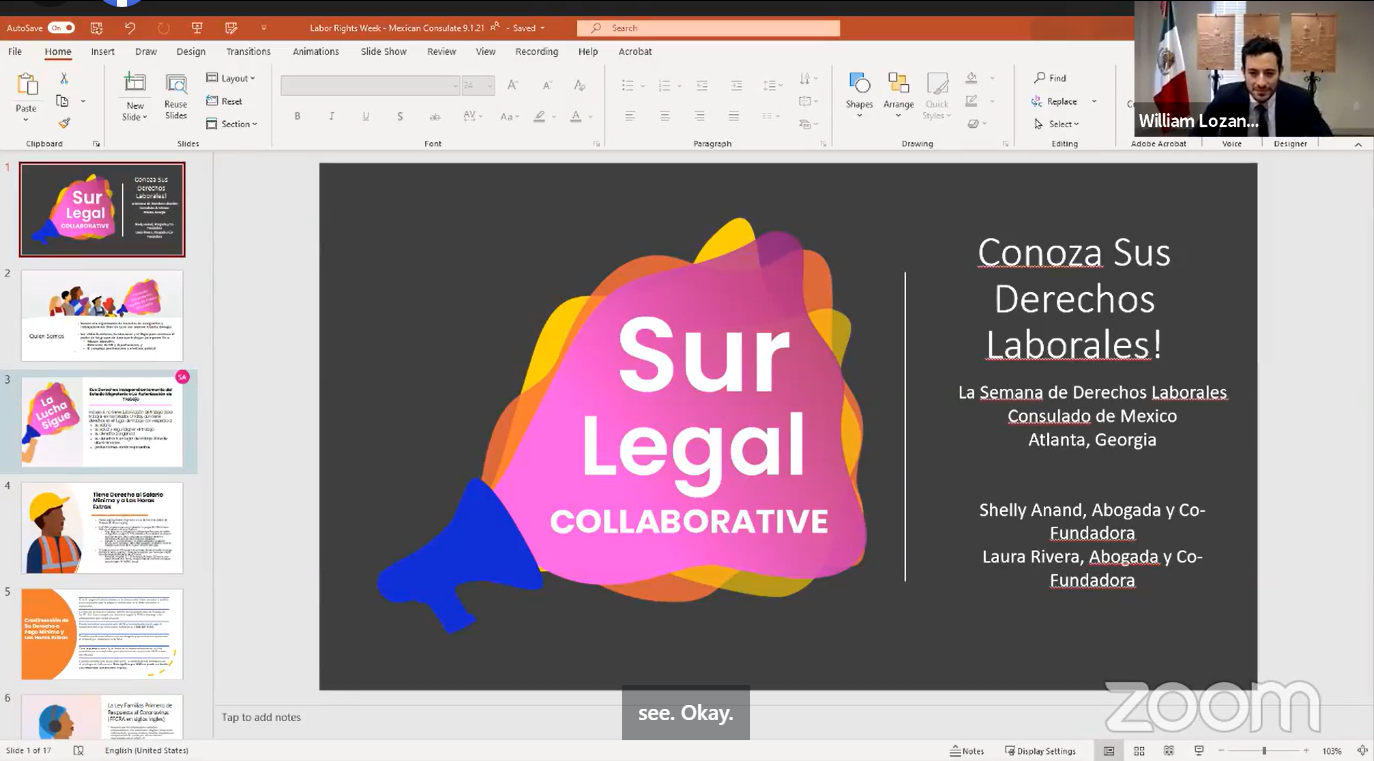Toggle Italic formatting
This screenshot has width=1374, height=761.
pos(331,117)
